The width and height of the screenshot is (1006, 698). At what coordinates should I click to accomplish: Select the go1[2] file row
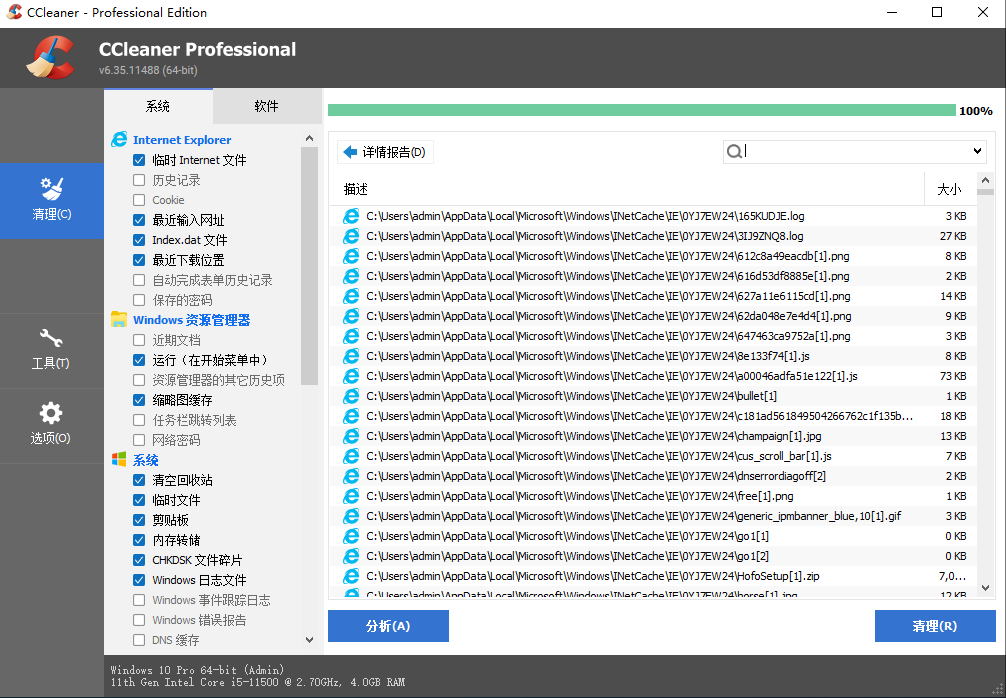pyautogui.click(x=653, y=556)
